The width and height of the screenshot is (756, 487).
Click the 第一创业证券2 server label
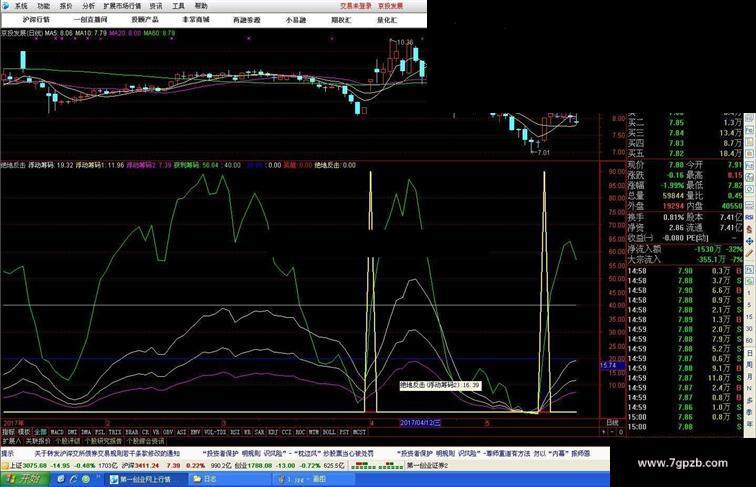pos(427,466)
